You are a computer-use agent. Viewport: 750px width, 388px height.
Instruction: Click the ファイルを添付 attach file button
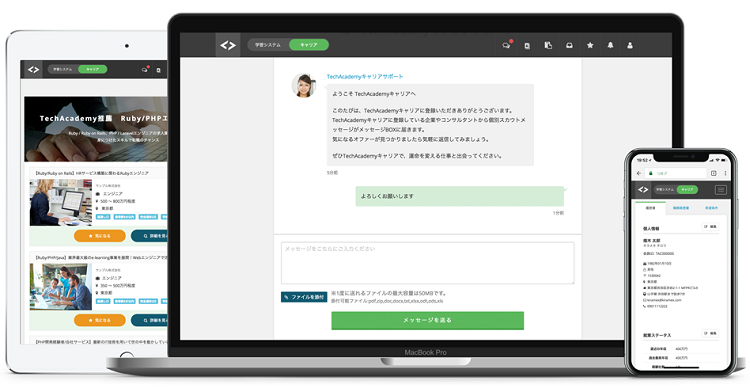[x=304, y=297]
